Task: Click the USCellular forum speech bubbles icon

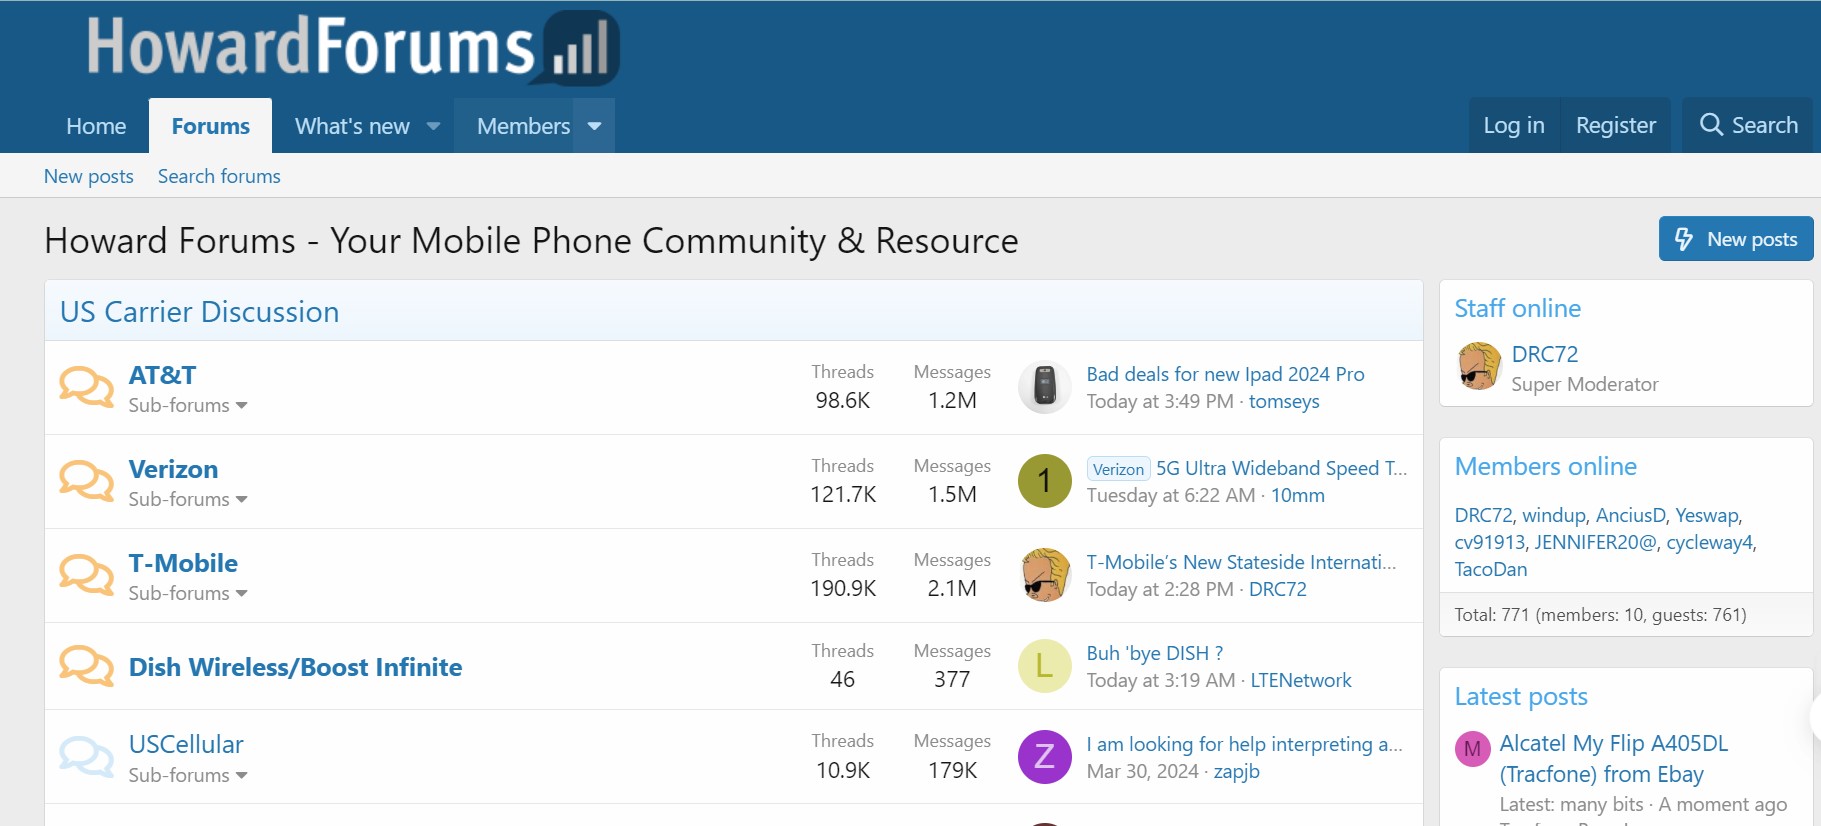Action: [x=86, y=757]
